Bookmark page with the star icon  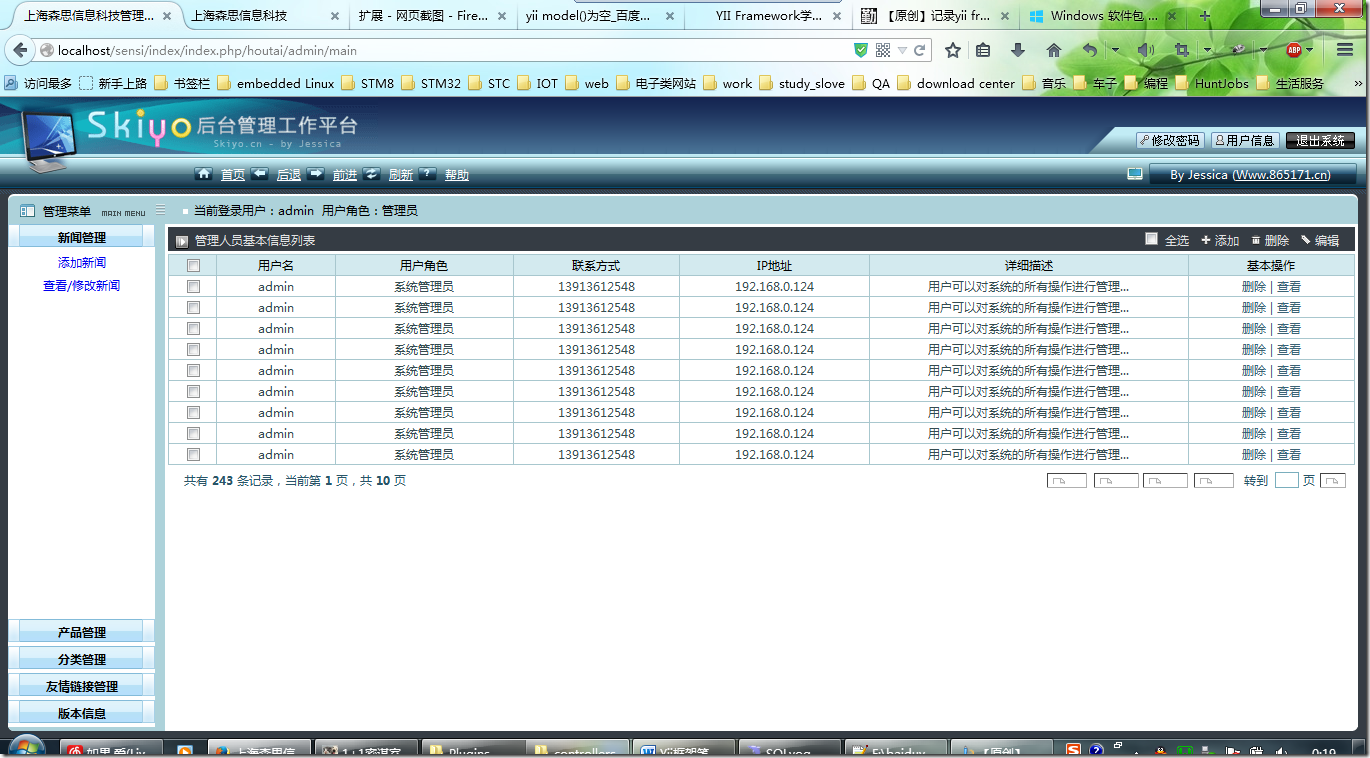tap(953, 50)
